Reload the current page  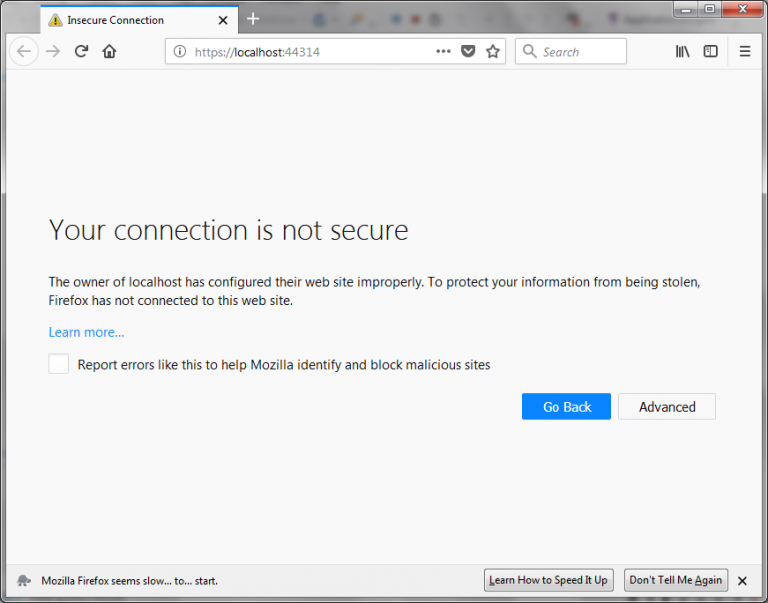click(82, 52)
